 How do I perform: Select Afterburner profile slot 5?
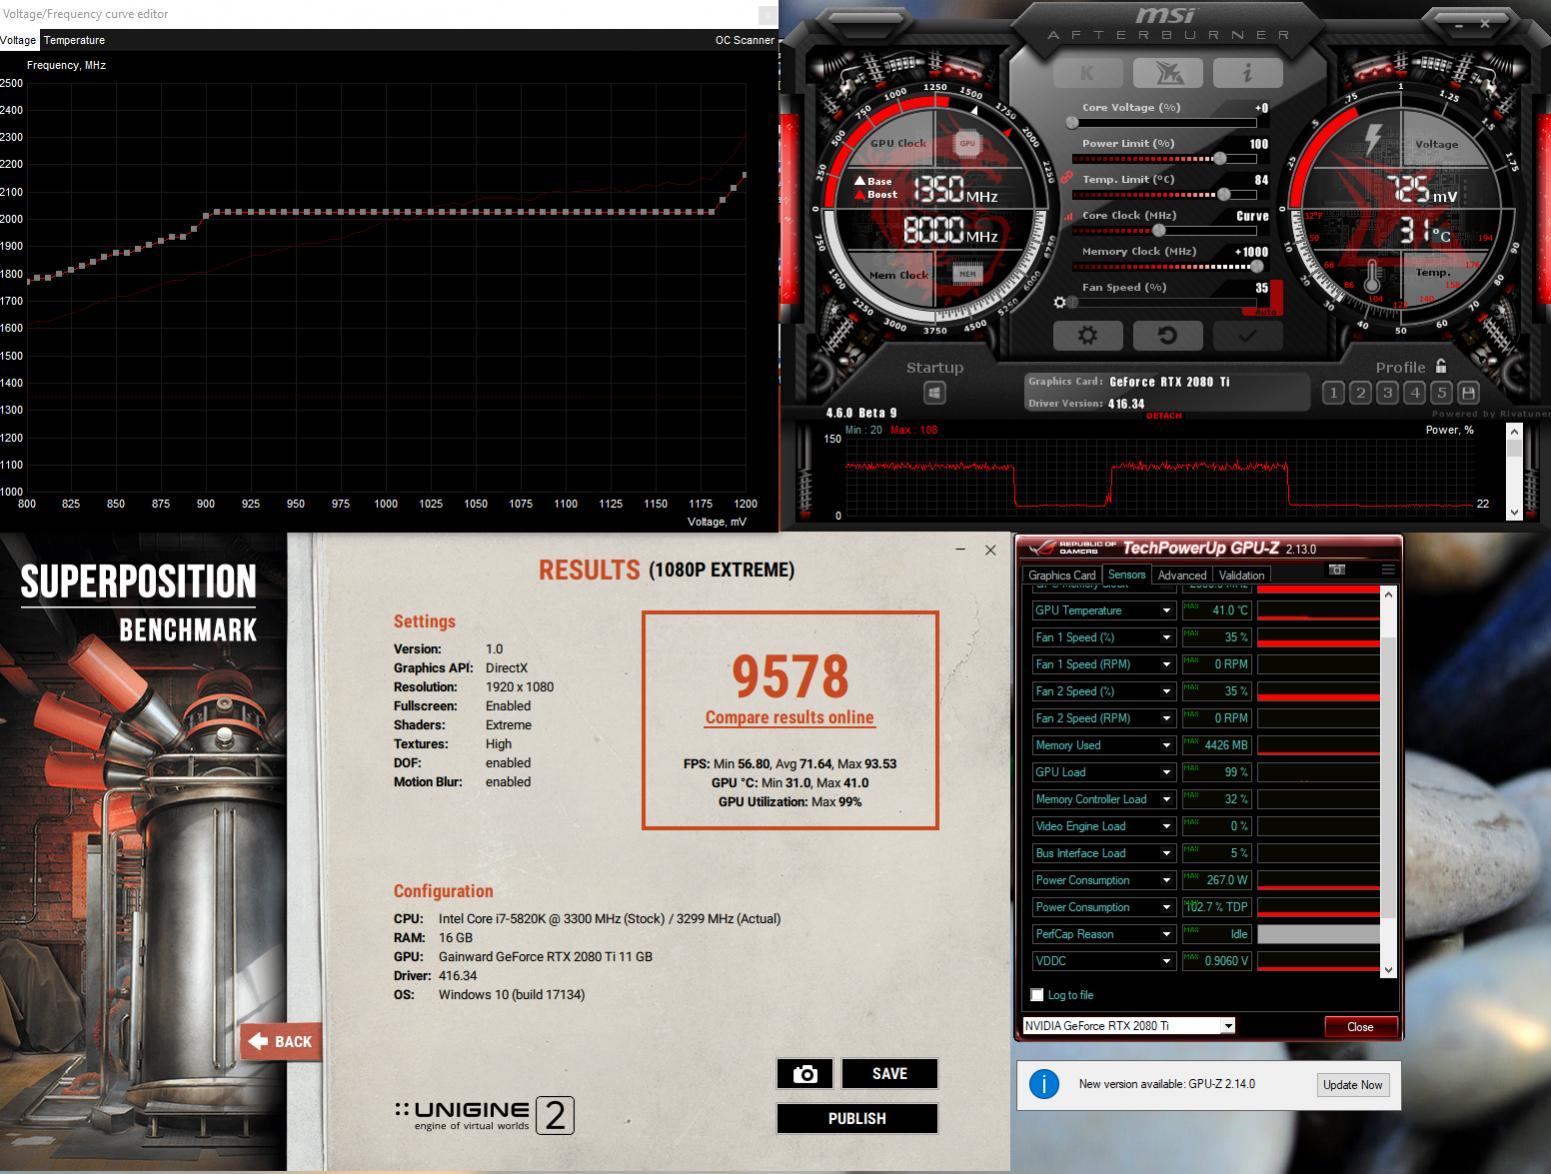coord(1441,393)
